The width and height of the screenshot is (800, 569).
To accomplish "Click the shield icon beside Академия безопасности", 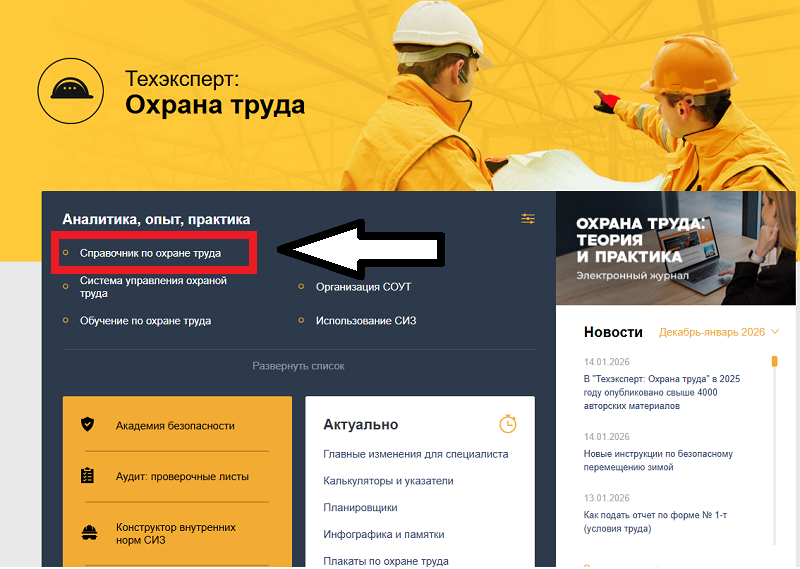I will pos(88,425).
